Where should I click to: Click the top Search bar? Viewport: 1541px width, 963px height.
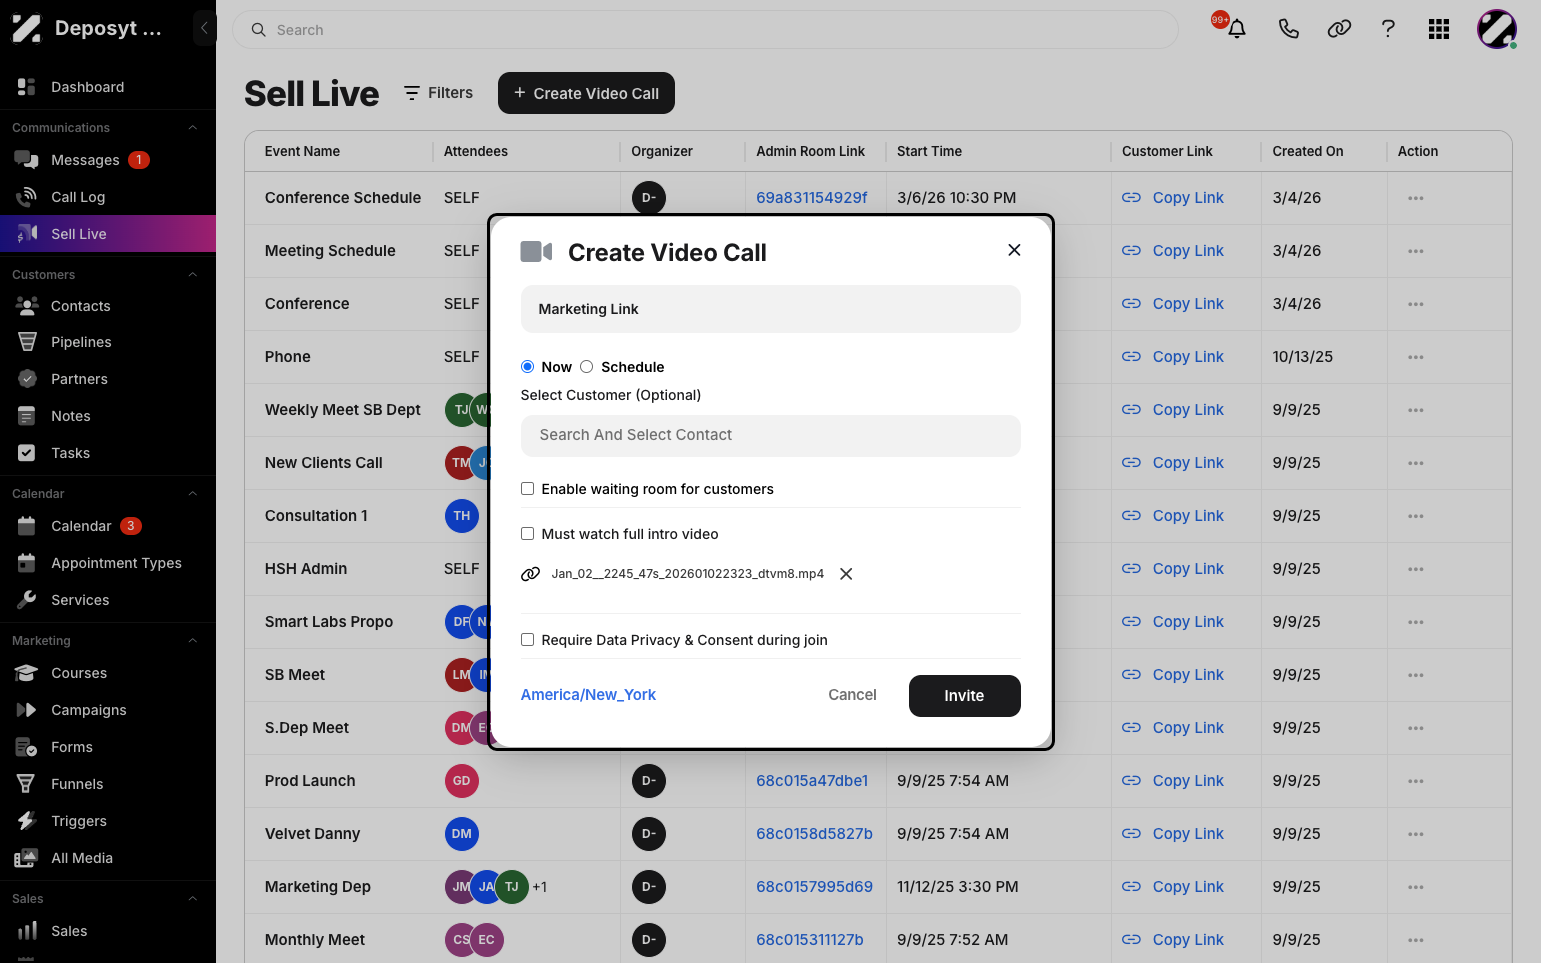(706, 30)
